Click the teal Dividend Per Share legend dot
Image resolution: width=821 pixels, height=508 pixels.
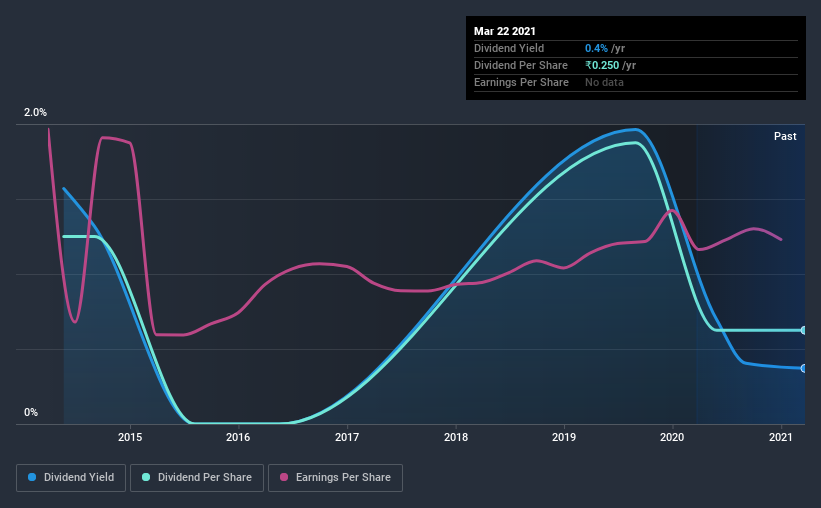coord(146,477)
